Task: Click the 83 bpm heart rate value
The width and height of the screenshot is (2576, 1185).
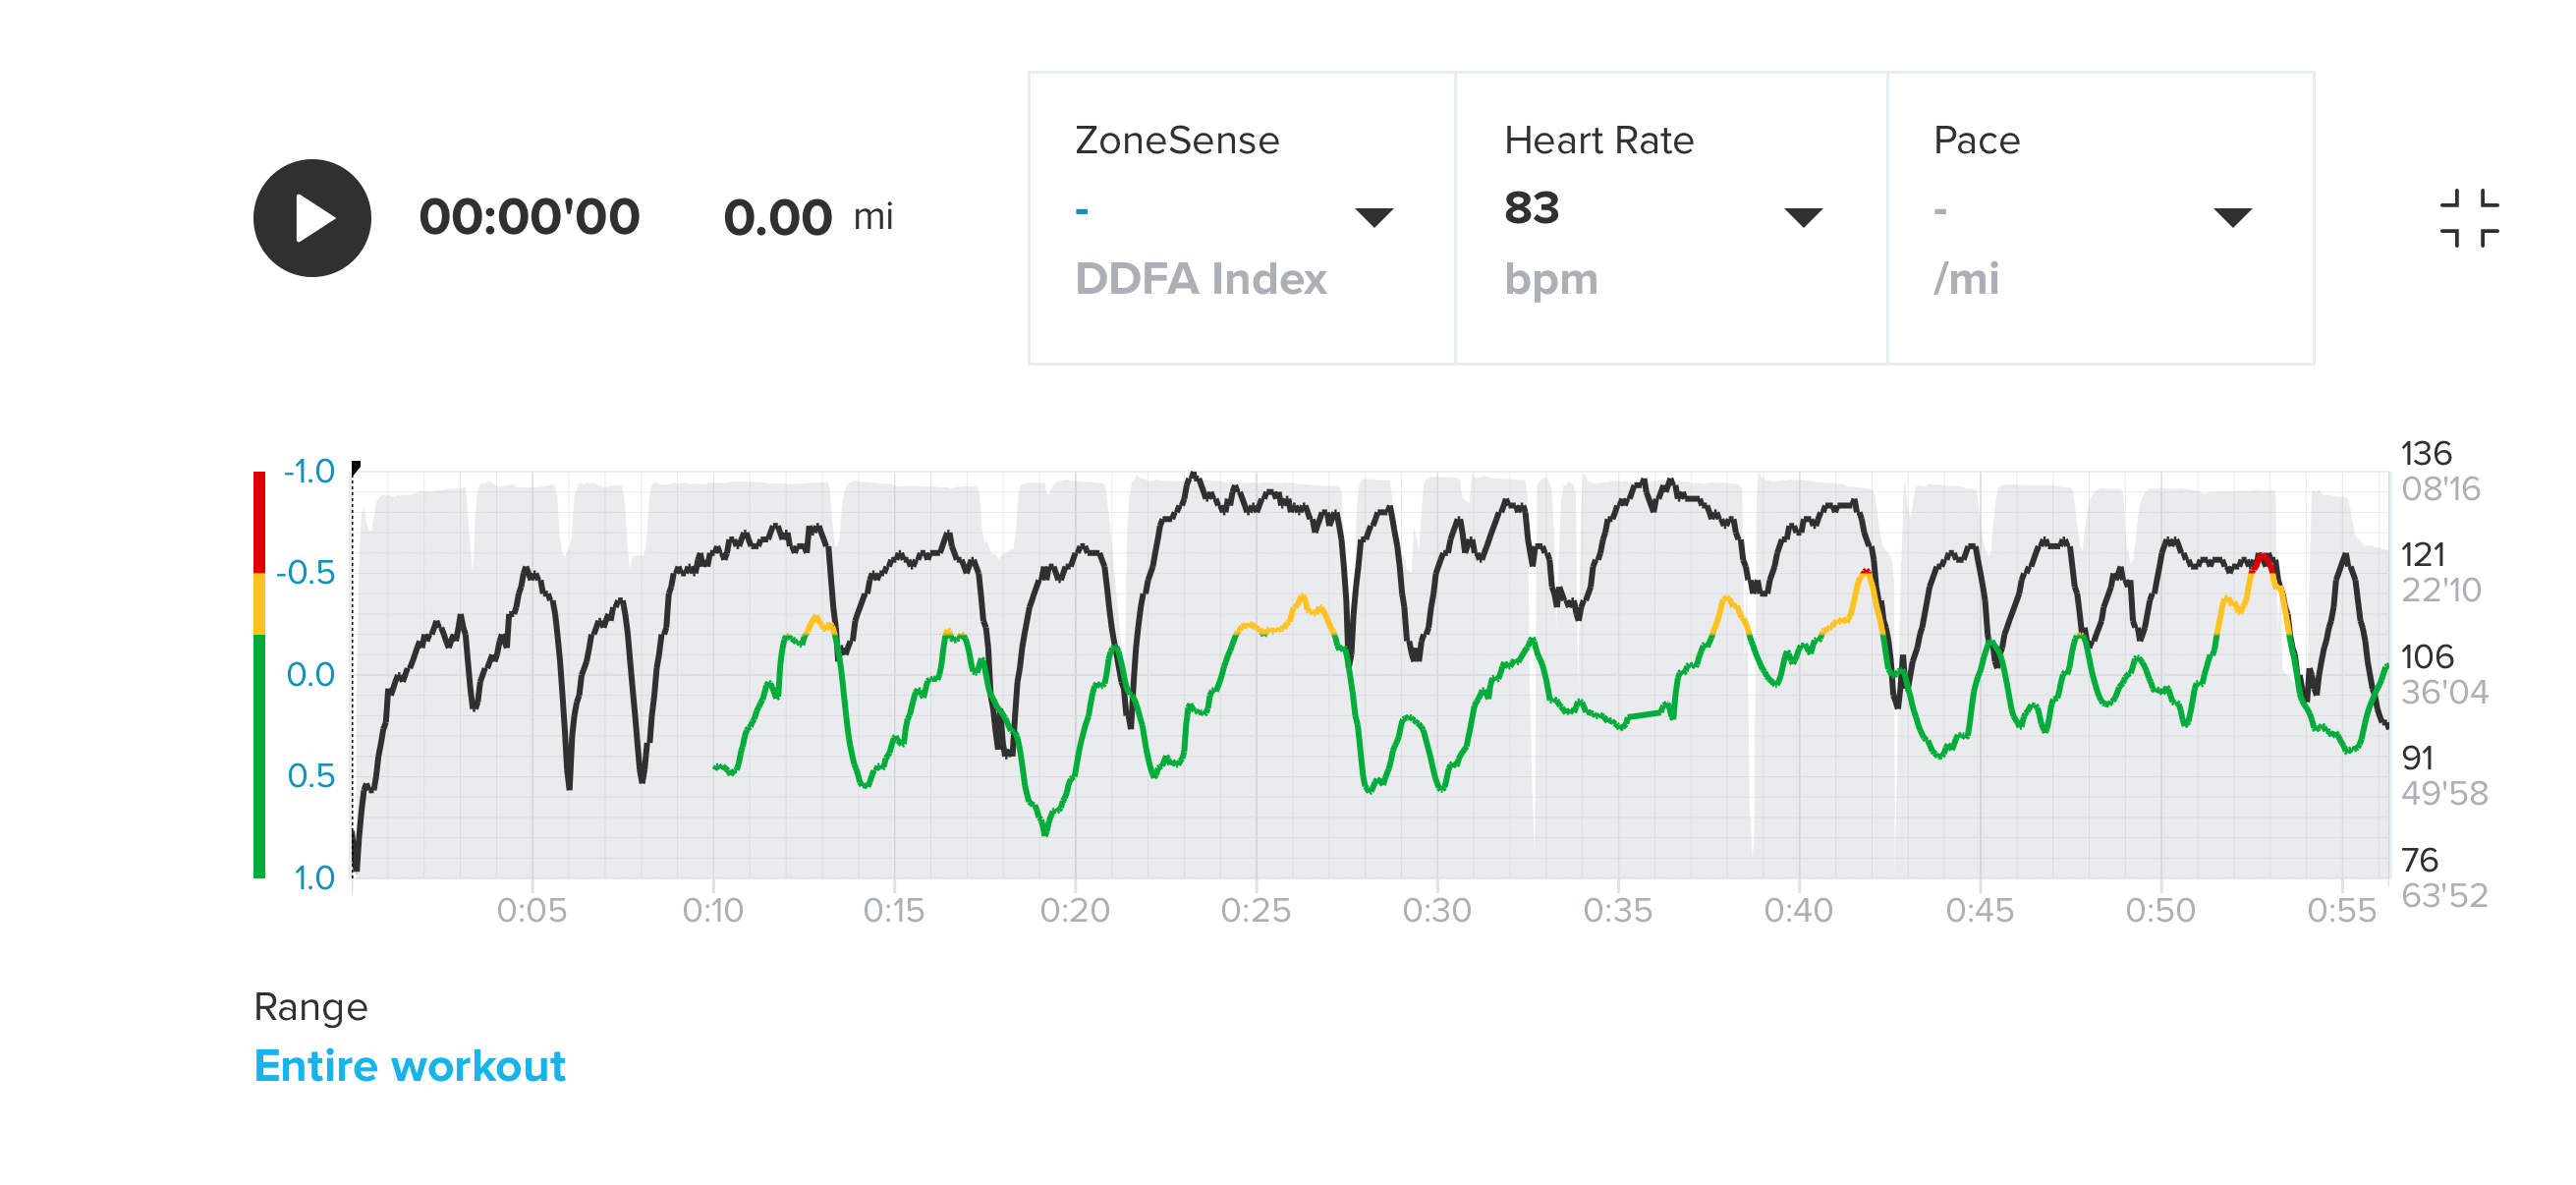Action: pos(1531,208)
